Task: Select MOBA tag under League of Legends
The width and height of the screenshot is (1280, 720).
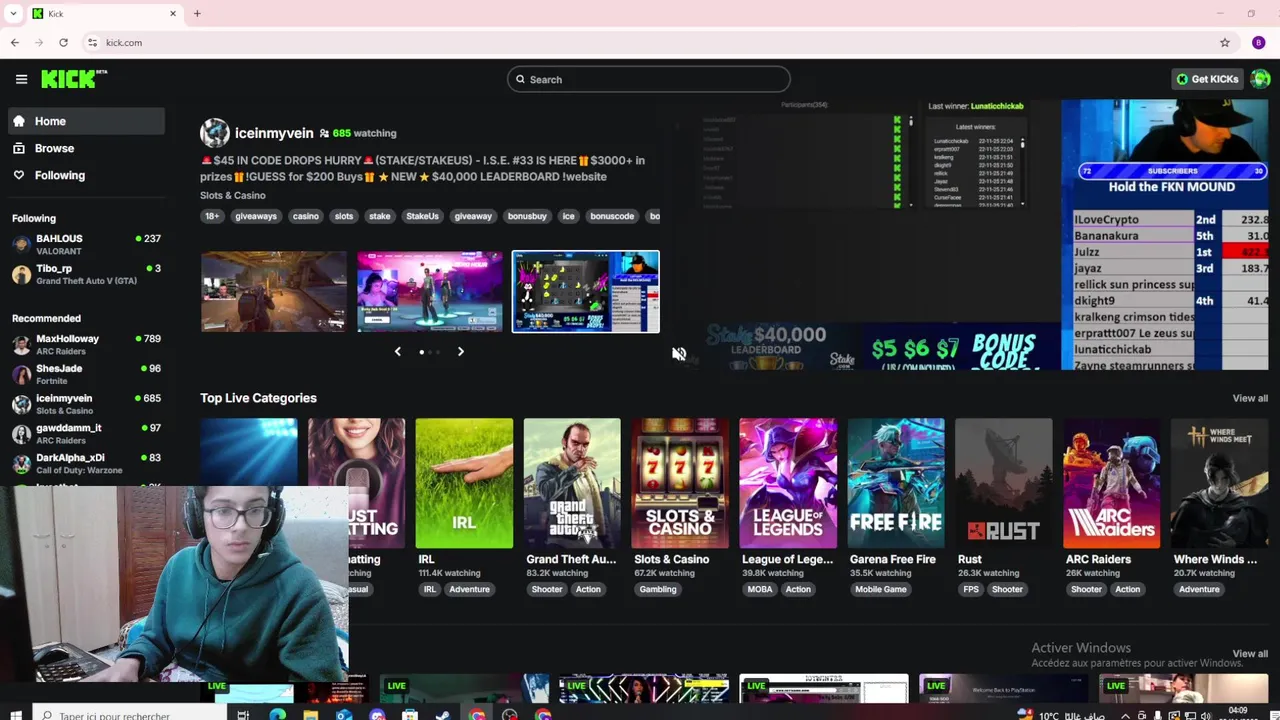Action: click(x=760, y=589)
